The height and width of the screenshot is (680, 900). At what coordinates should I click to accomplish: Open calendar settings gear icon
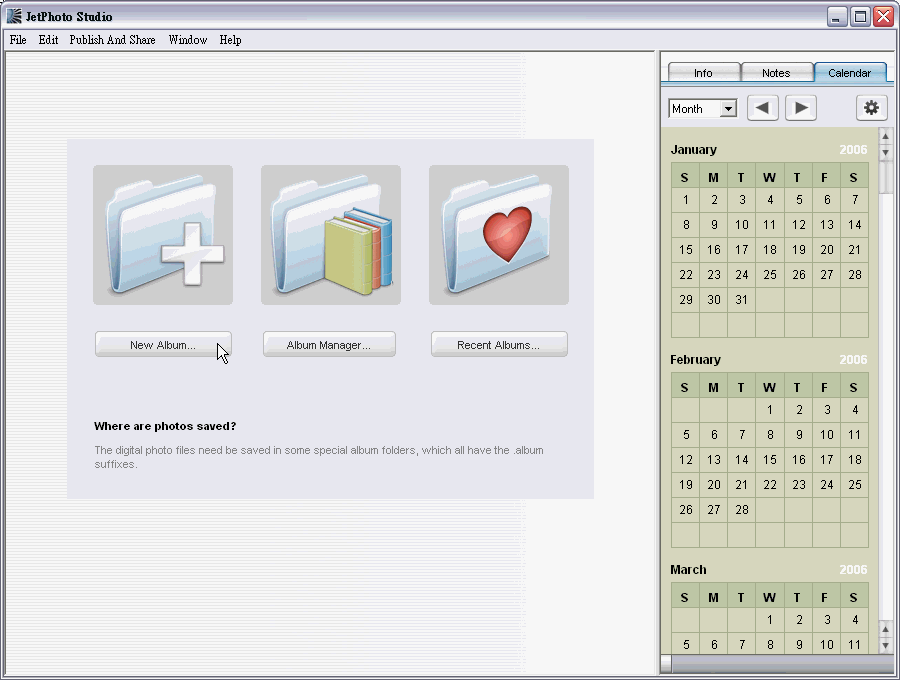(x=871, y=108)
